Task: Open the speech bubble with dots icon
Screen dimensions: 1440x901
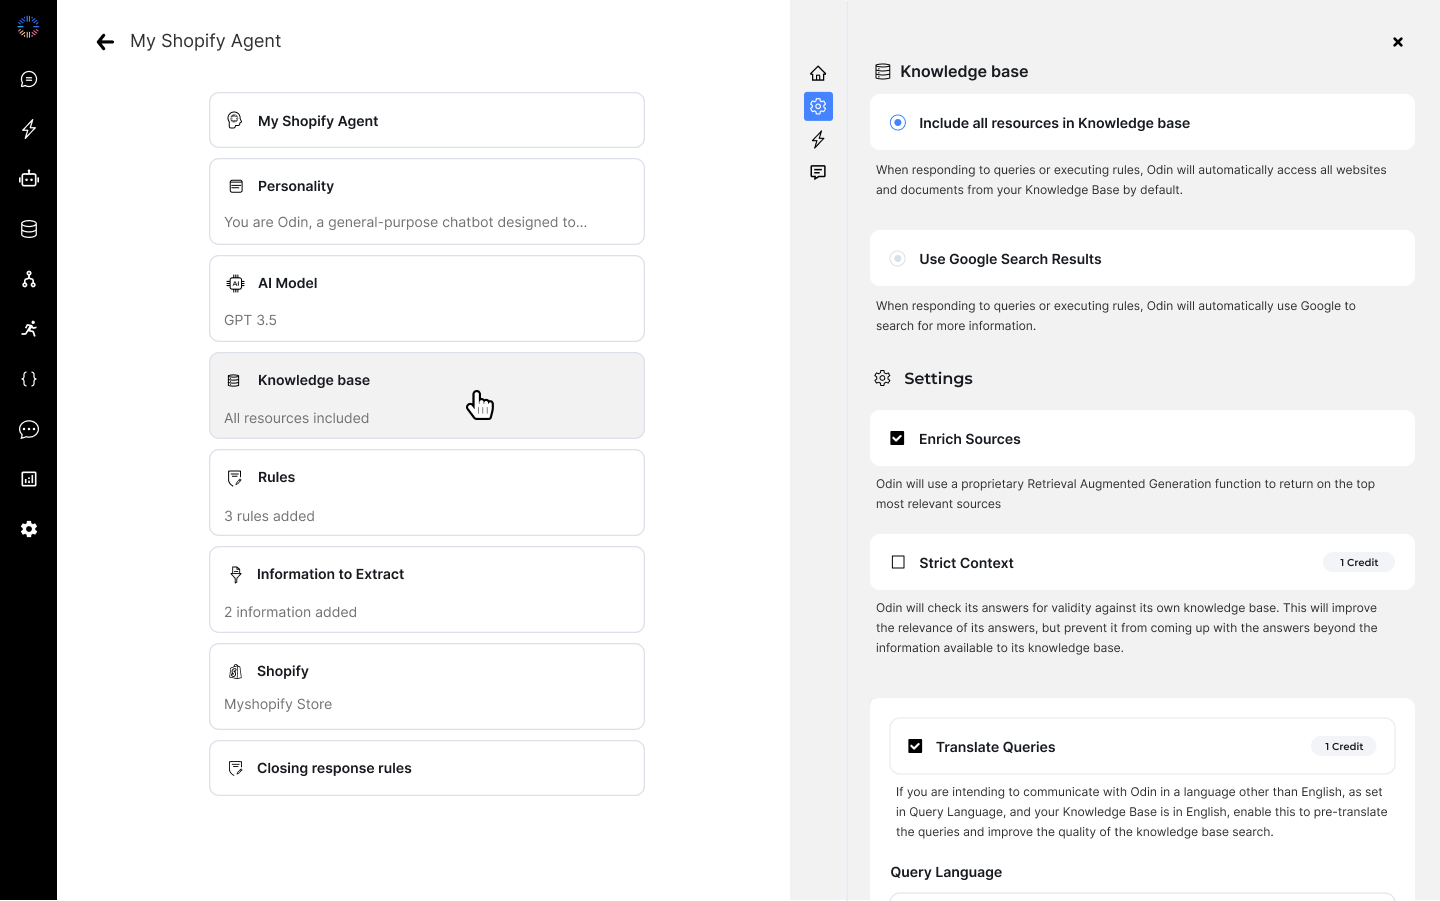Action: pos(29,429)
